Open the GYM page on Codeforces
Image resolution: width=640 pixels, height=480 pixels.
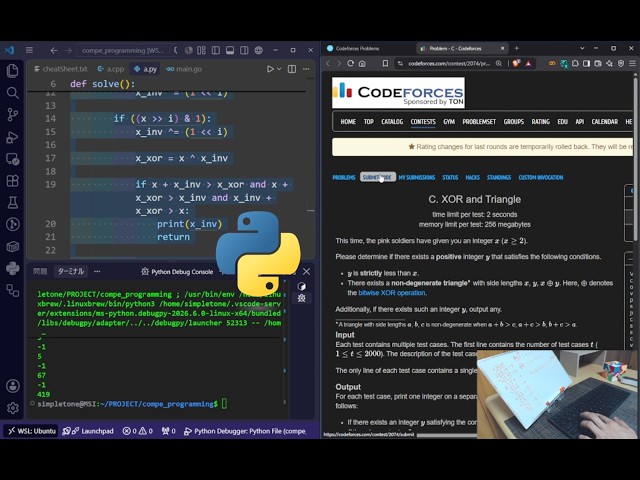[x=449, y=122]
